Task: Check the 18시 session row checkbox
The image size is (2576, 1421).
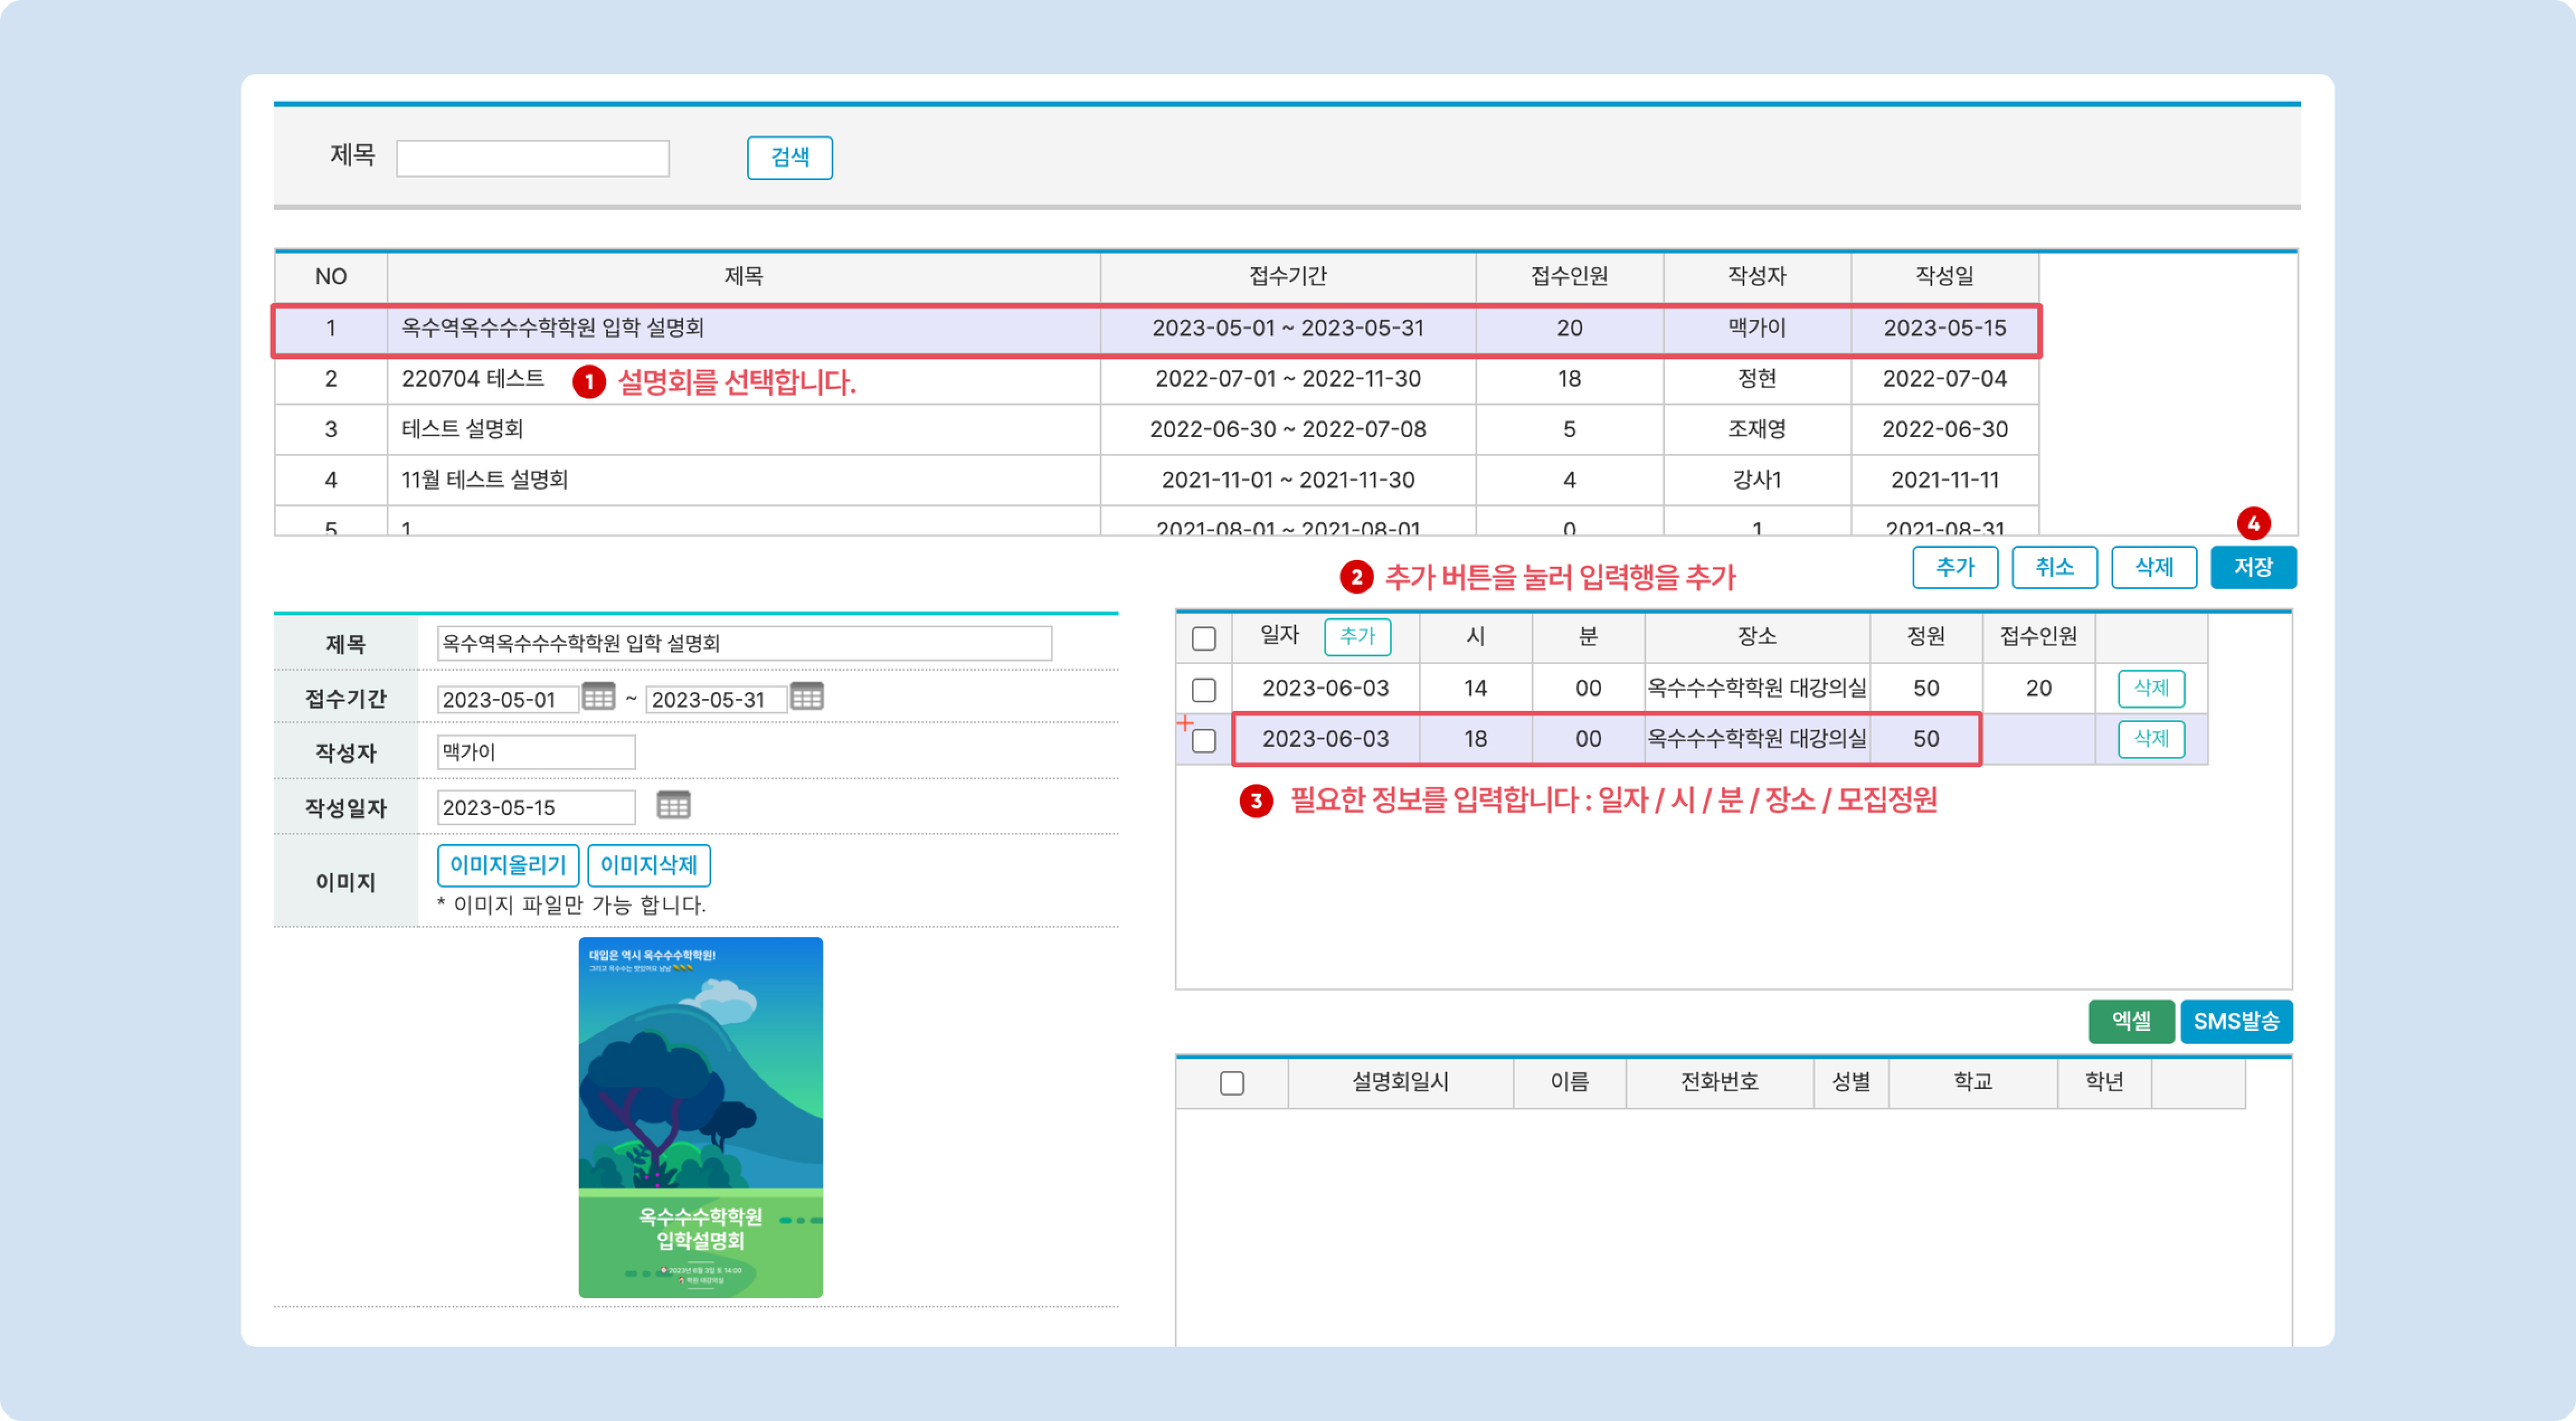Action: point(1204,740)
